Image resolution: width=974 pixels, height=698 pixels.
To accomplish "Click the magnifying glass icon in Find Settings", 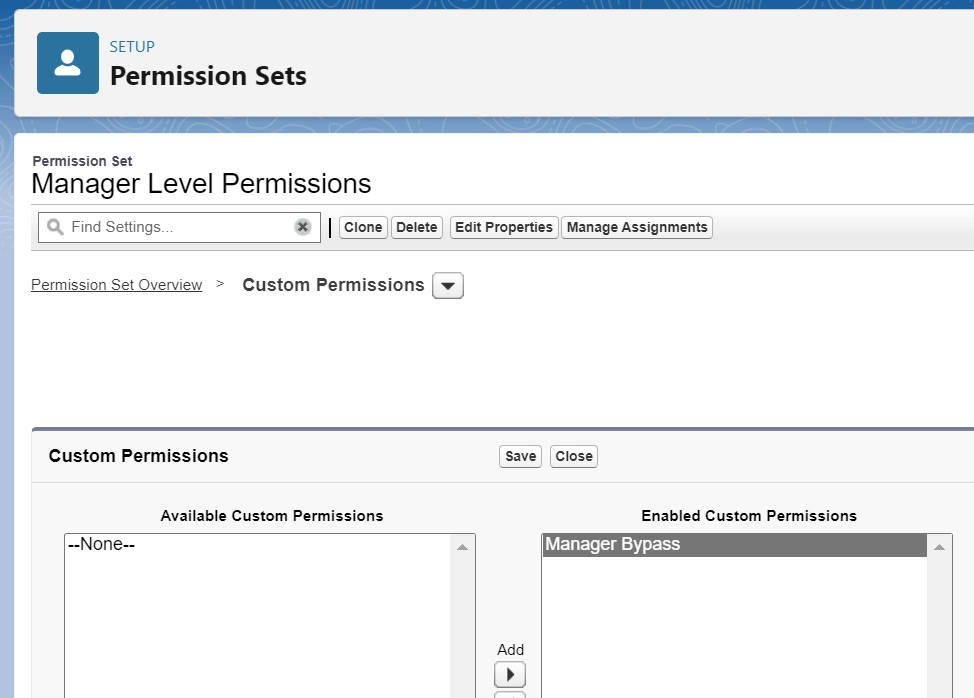I will [54, 227].
